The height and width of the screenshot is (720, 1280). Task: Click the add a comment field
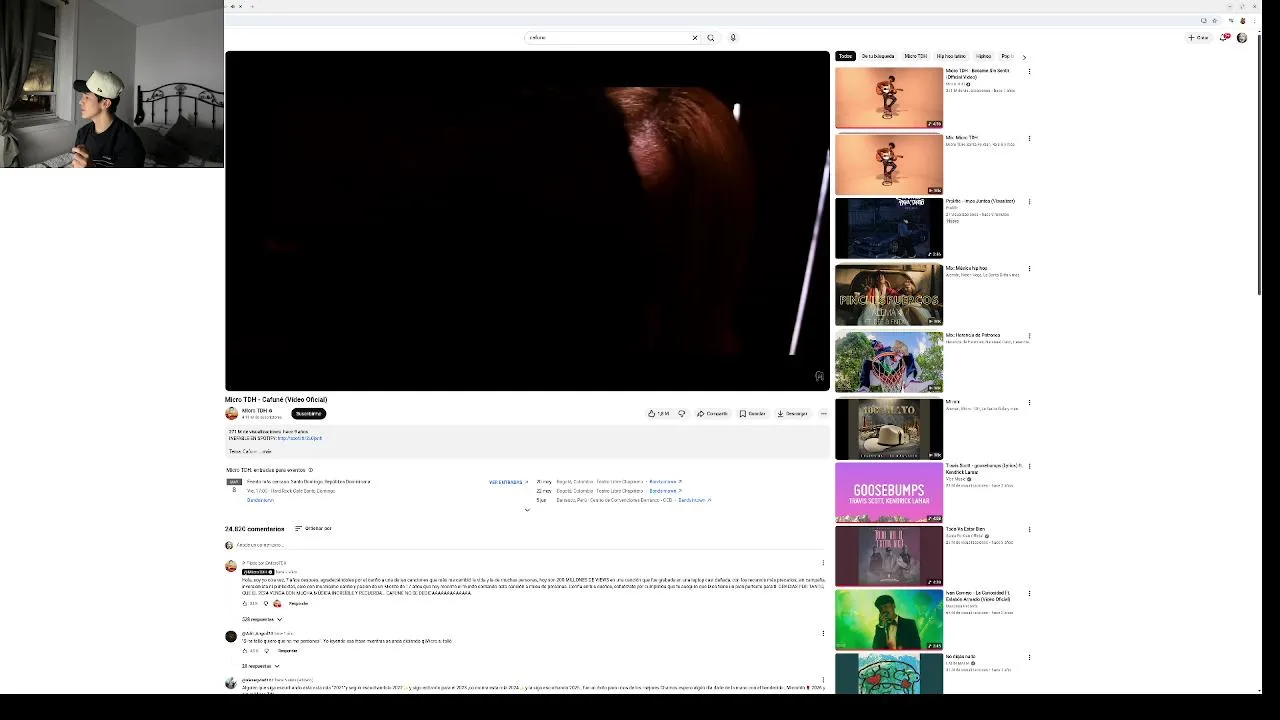coord(530,545)
